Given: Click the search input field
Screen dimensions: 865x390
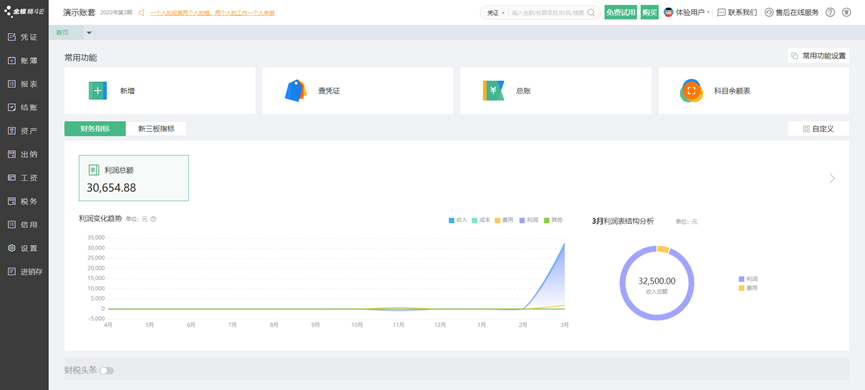Looking at the screenshot, I should (547, 13).
